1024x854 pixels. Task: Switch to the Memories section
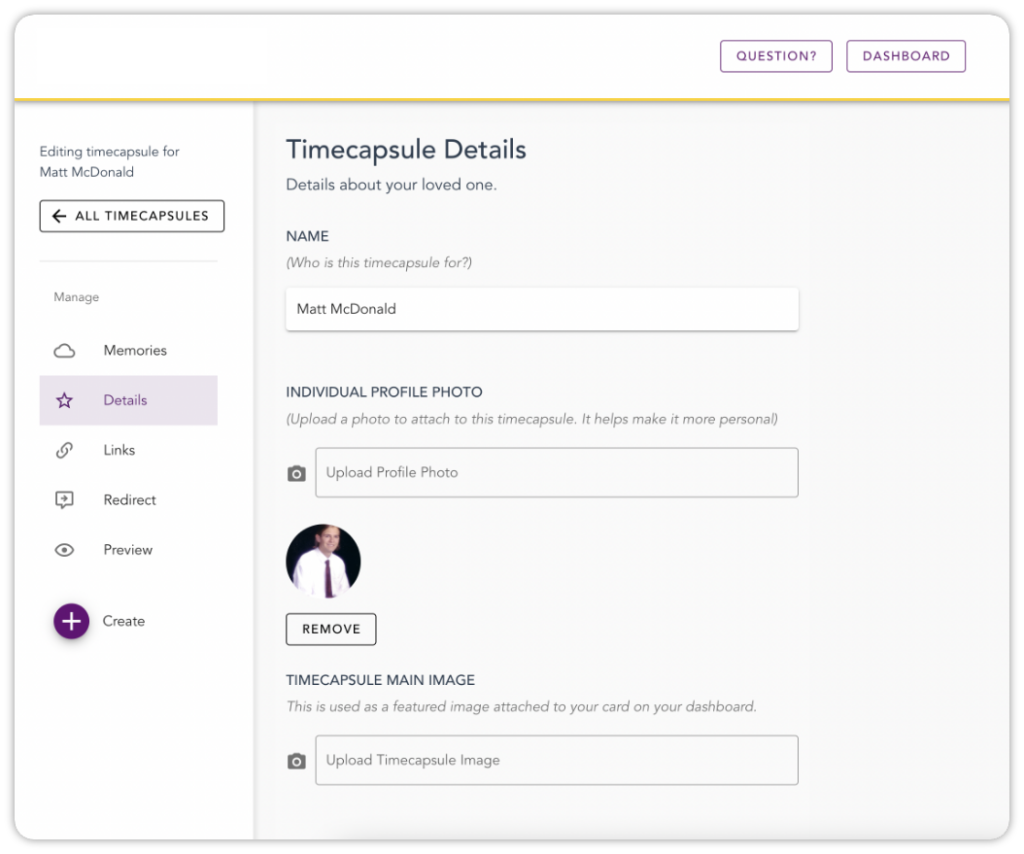tap(135, 350)
